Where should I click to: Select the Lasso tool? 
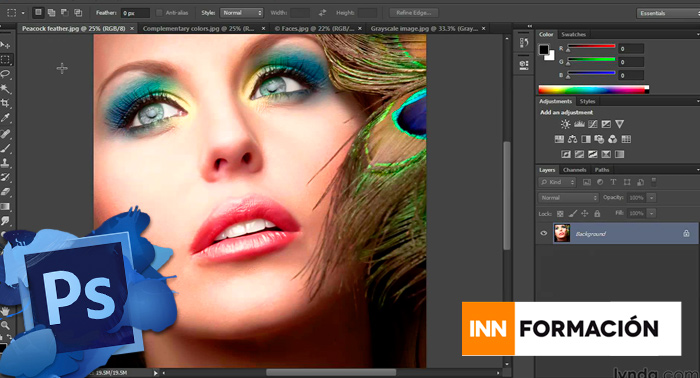pos(5,74)
